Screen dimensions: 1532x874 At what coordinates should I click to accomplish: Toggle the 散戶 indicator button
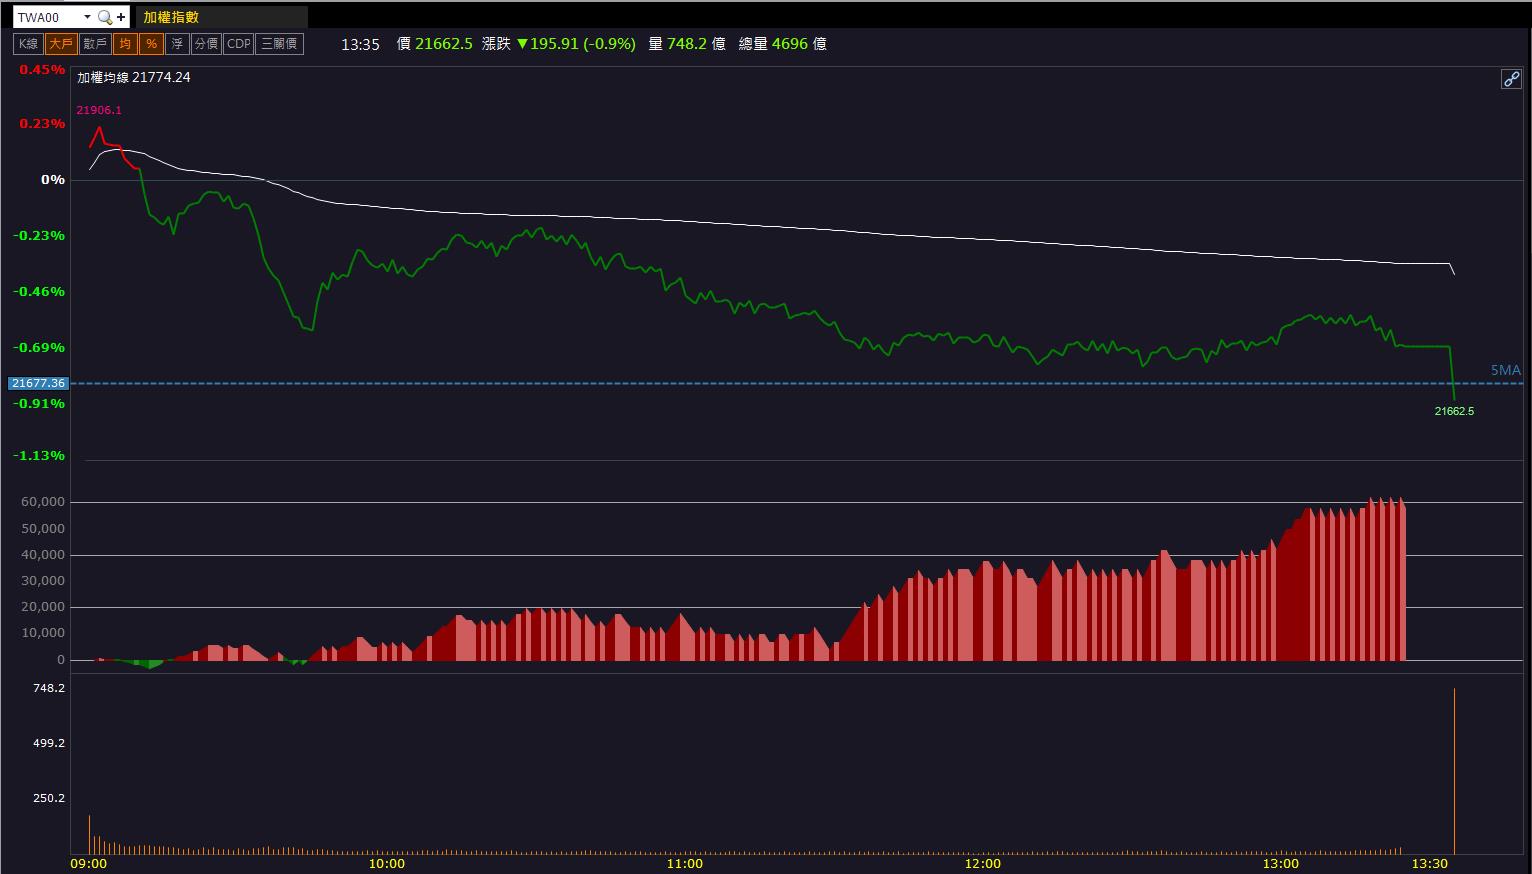(95, 44)
